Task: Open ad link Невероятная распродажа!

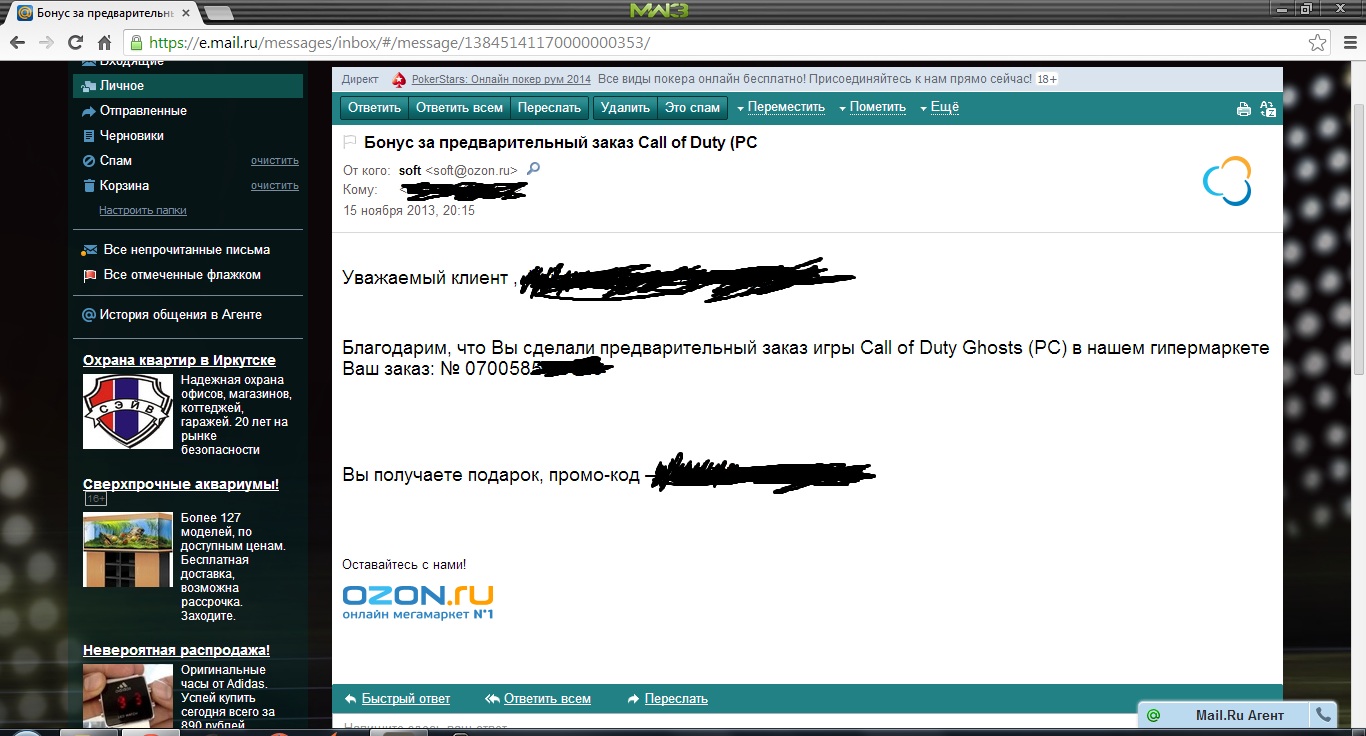Action: [176, 650]
